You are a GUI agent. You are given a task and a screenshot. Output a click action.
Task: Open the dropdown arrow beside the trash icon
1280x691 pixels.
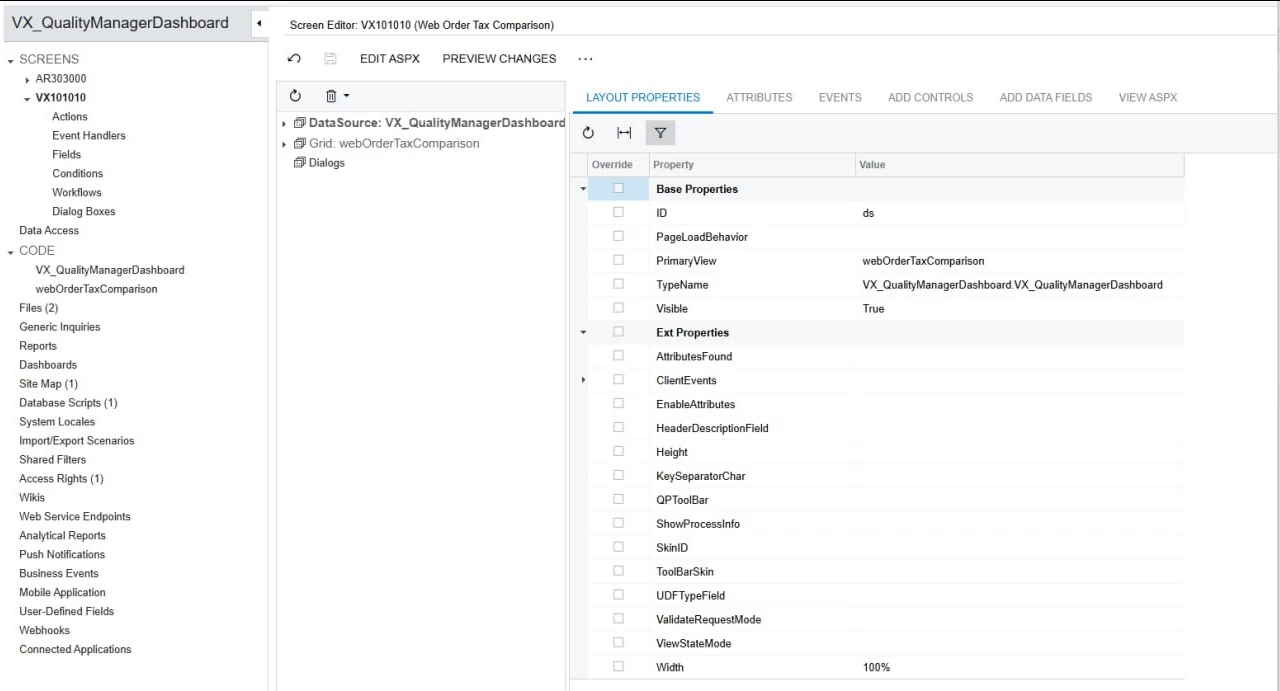pyautogui.click(x=345, y=95)
